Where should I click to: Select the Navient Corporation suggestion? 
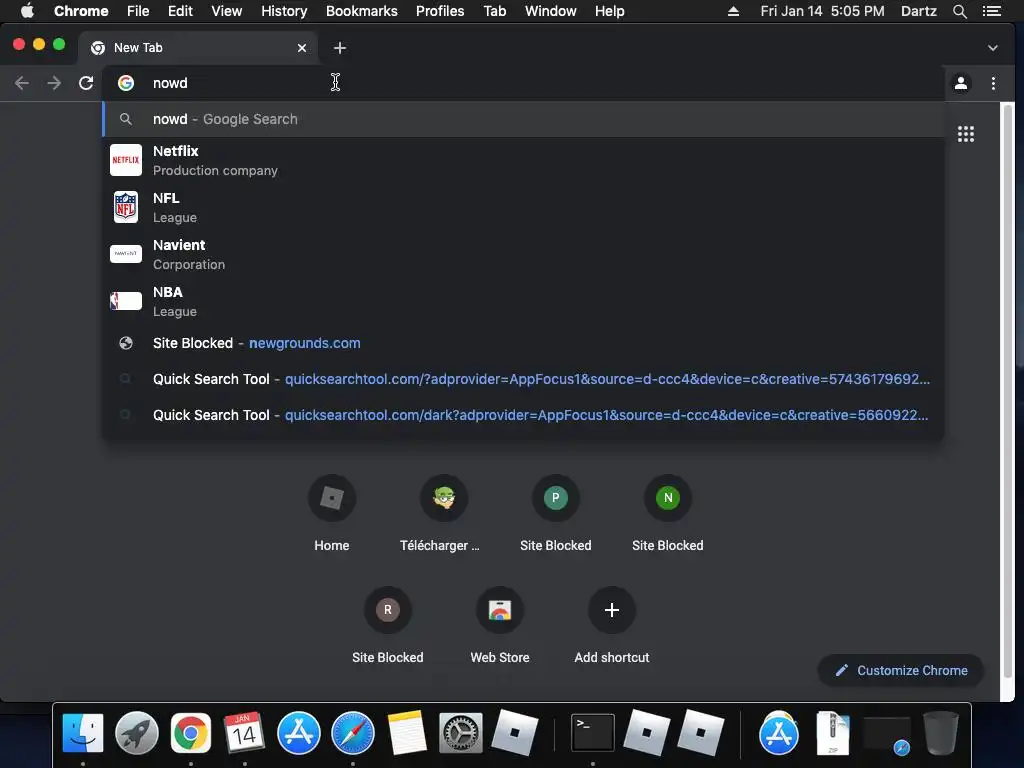click(x=523, y=254)
